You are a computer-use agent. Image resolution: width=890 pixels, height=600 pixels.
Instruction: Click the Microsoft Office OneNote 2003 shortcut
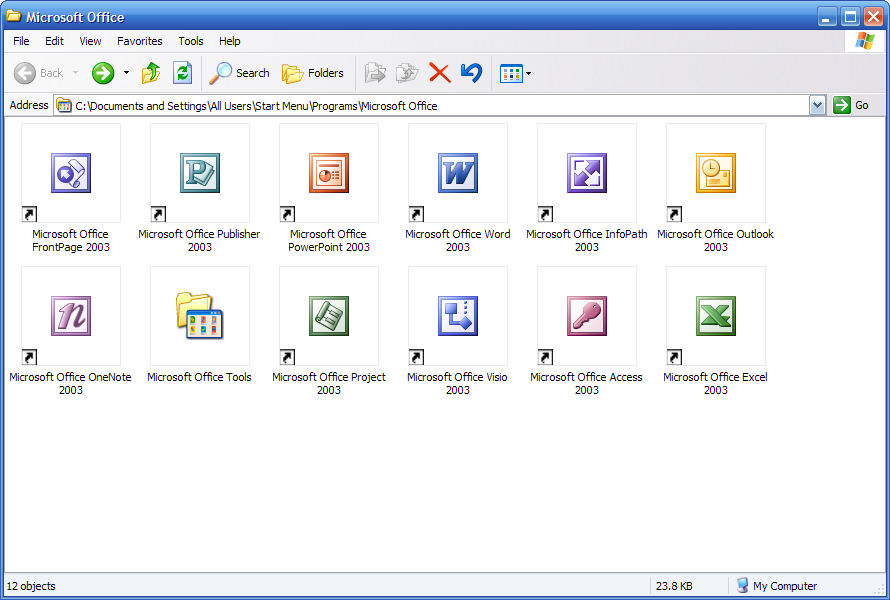71,316
